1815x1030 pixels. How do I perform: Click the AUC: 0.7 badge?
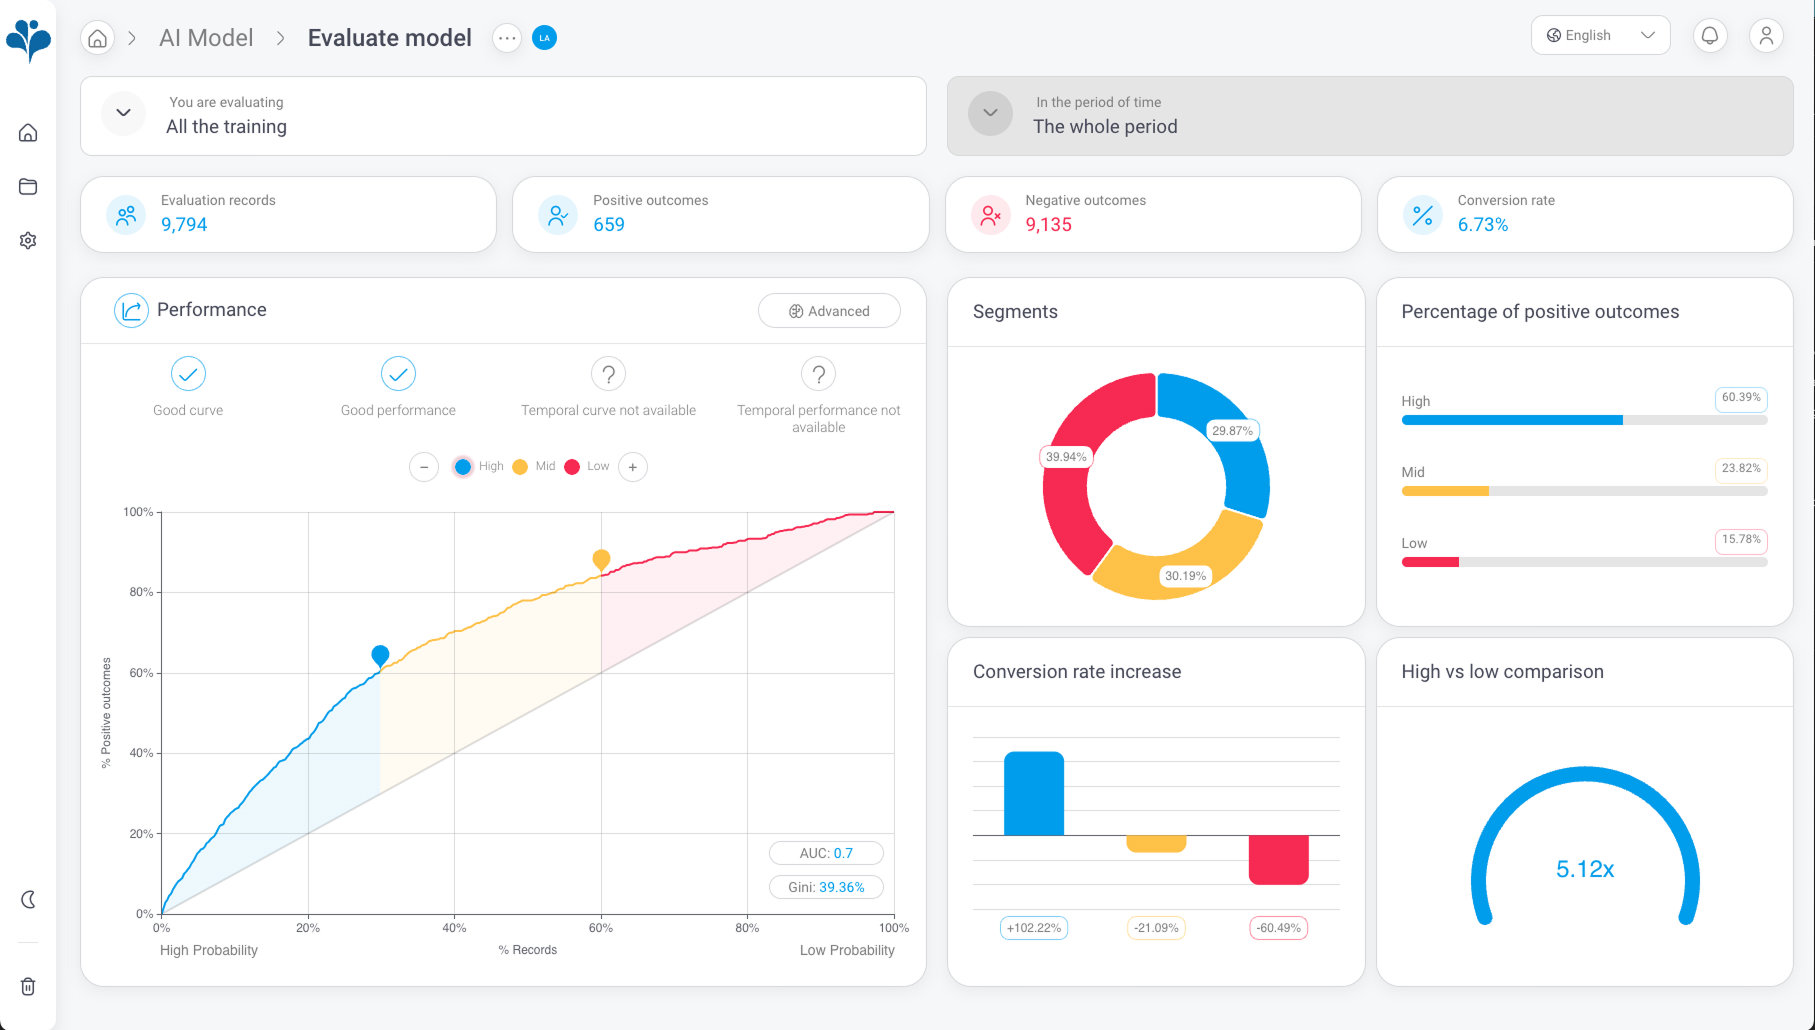click(x=826, y=853)
